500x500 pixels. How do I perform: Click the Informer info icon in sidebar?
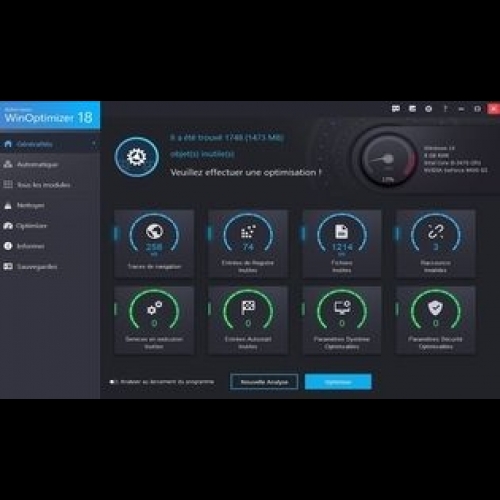pyautogui.click(x=8, y=246)
